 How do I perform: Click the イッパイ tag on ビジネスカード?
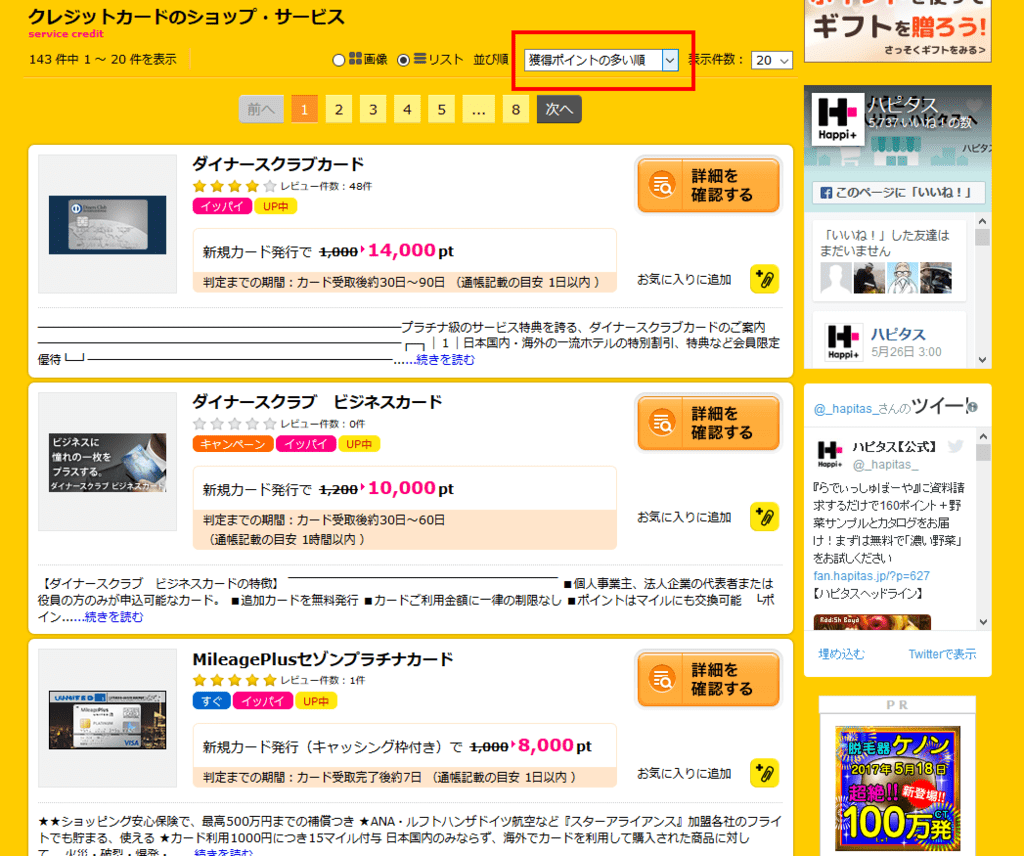[306, 444]
